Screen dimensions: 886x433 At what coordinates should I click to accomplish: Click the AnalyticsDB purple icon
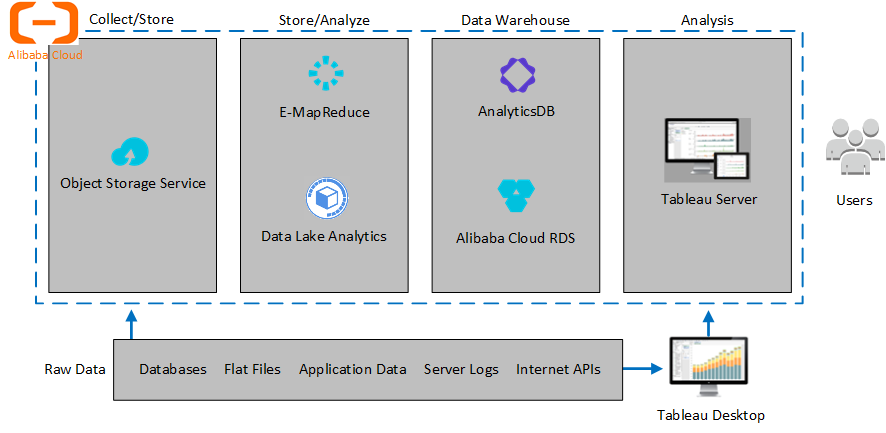coord(516,76)
